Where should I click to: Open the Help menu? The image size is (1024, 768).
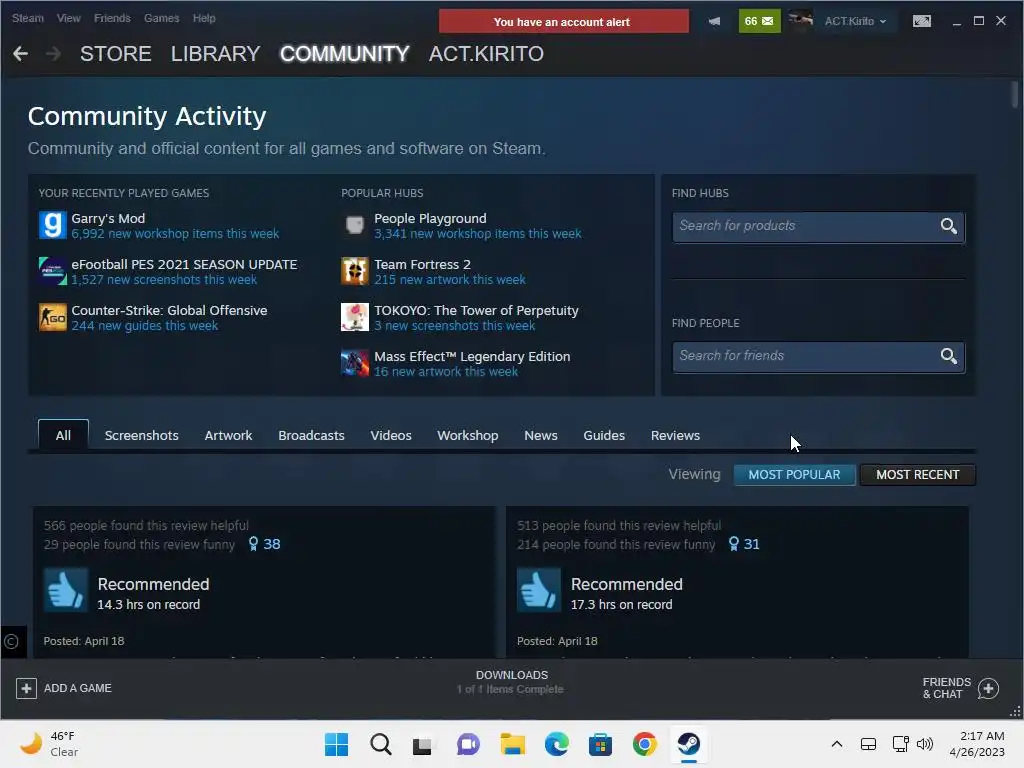[204, 18]
